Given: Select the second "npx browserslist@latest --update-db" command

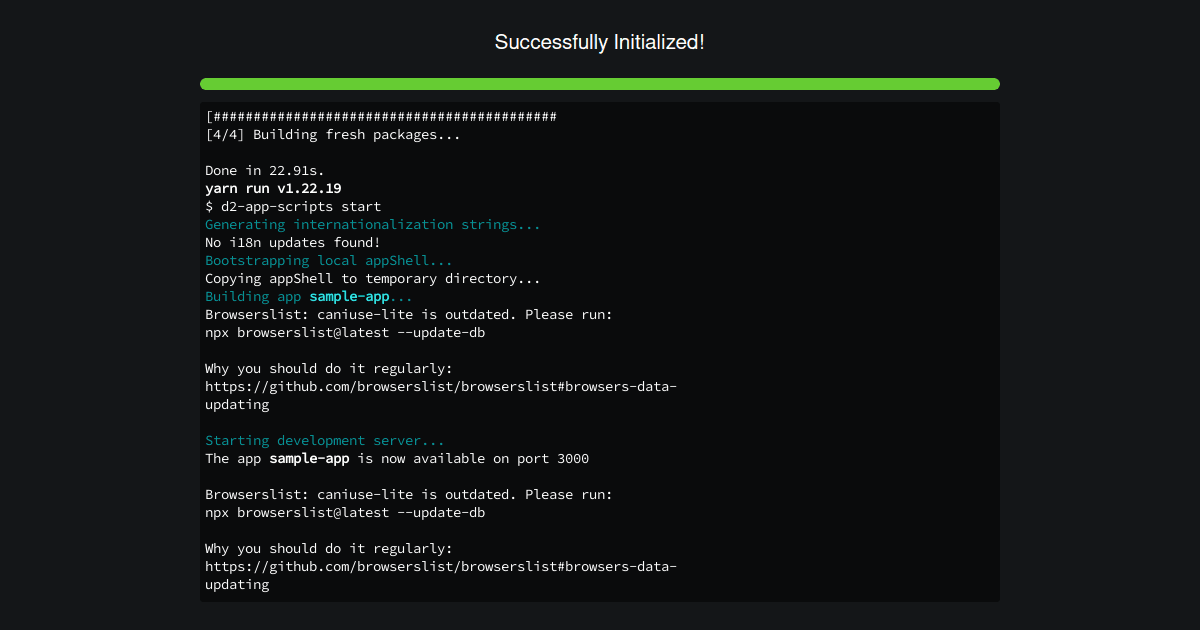Looking at the screenshot, I should point(345,512).
